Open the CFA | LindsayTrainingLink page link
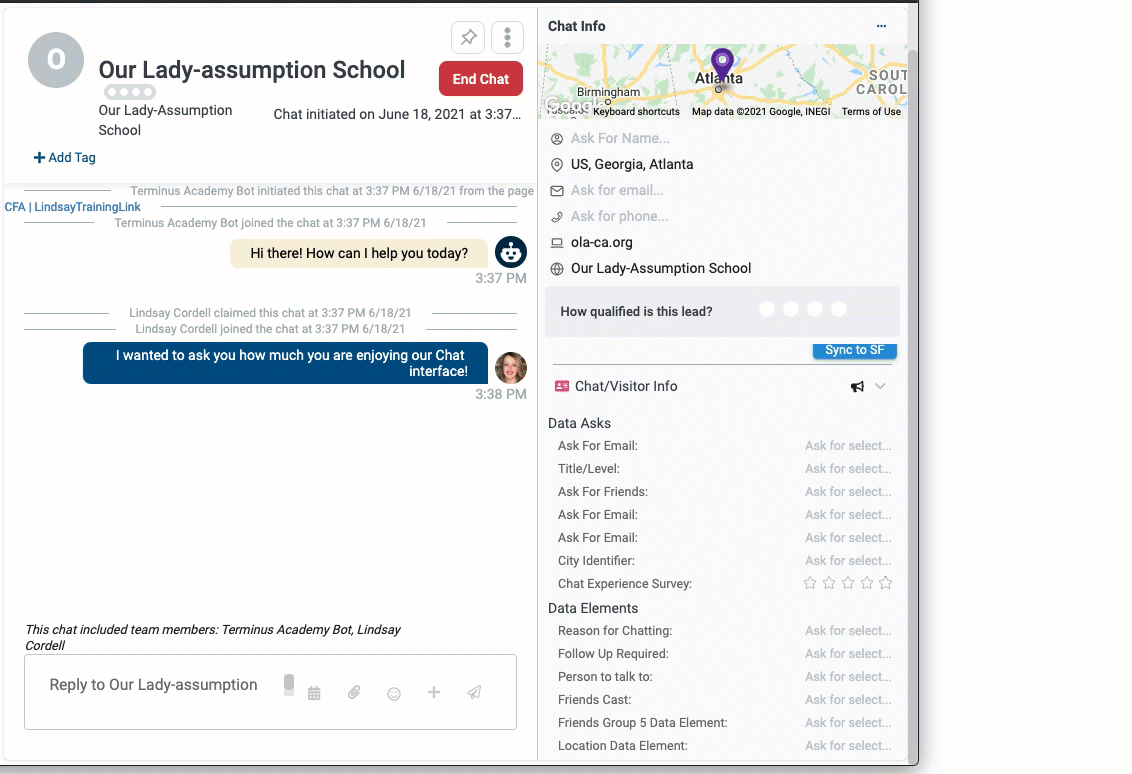Screen dimensions: 1132x774 [72, 207]
